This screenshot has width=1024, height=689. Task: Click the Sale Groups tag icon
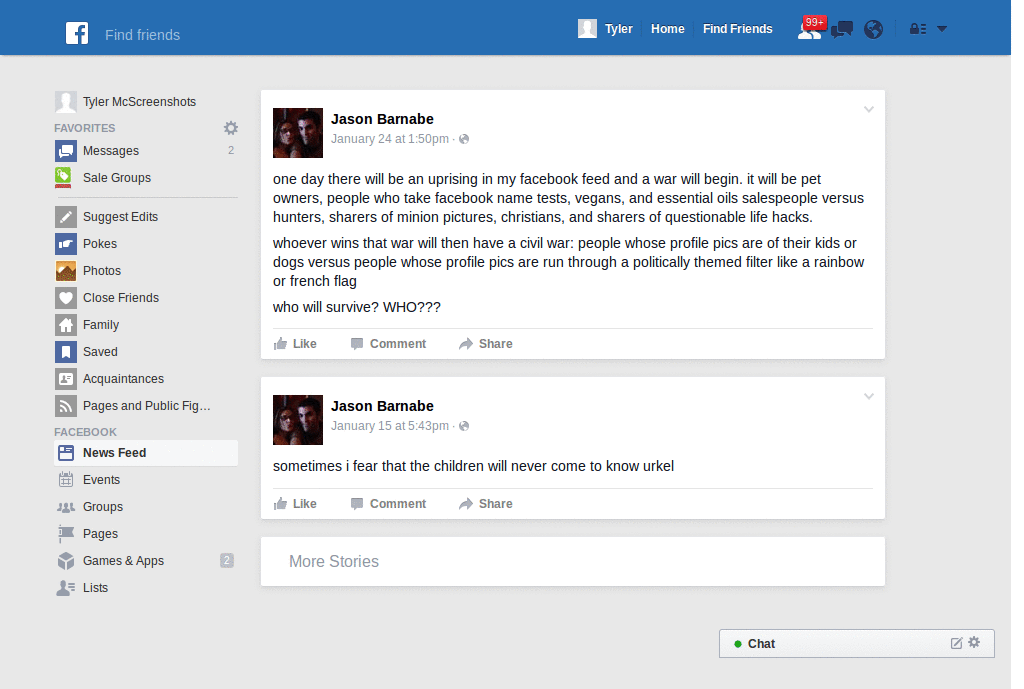coord(63,178)
